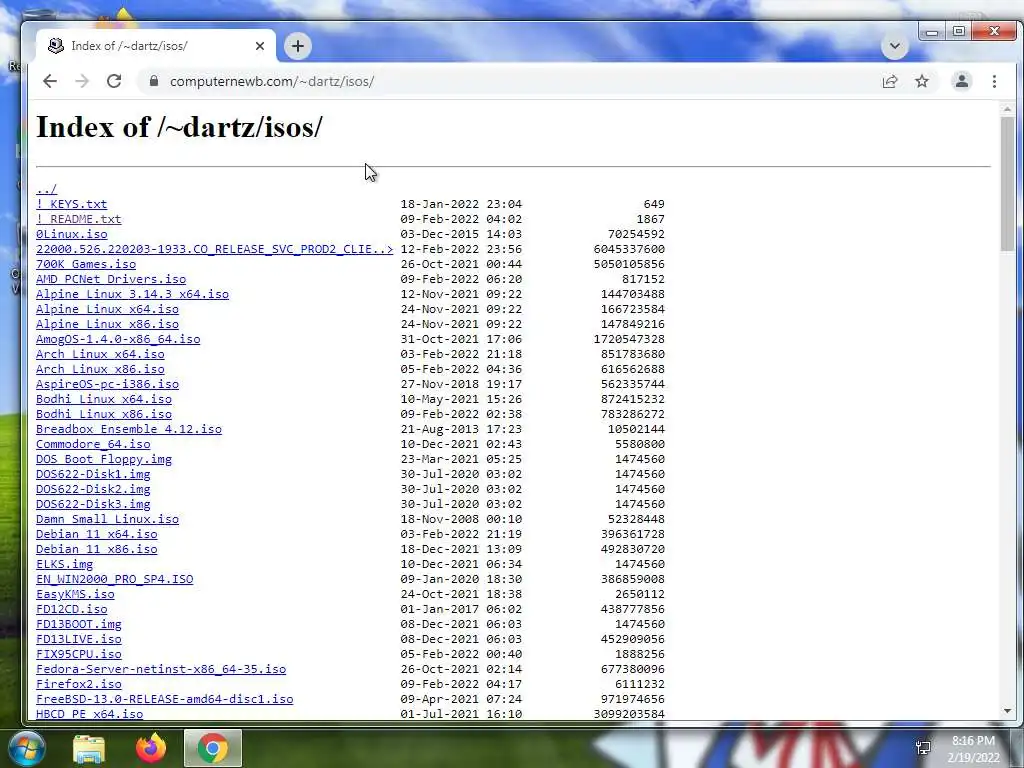Open a new tab with plus button

click(x=298, y=46)
